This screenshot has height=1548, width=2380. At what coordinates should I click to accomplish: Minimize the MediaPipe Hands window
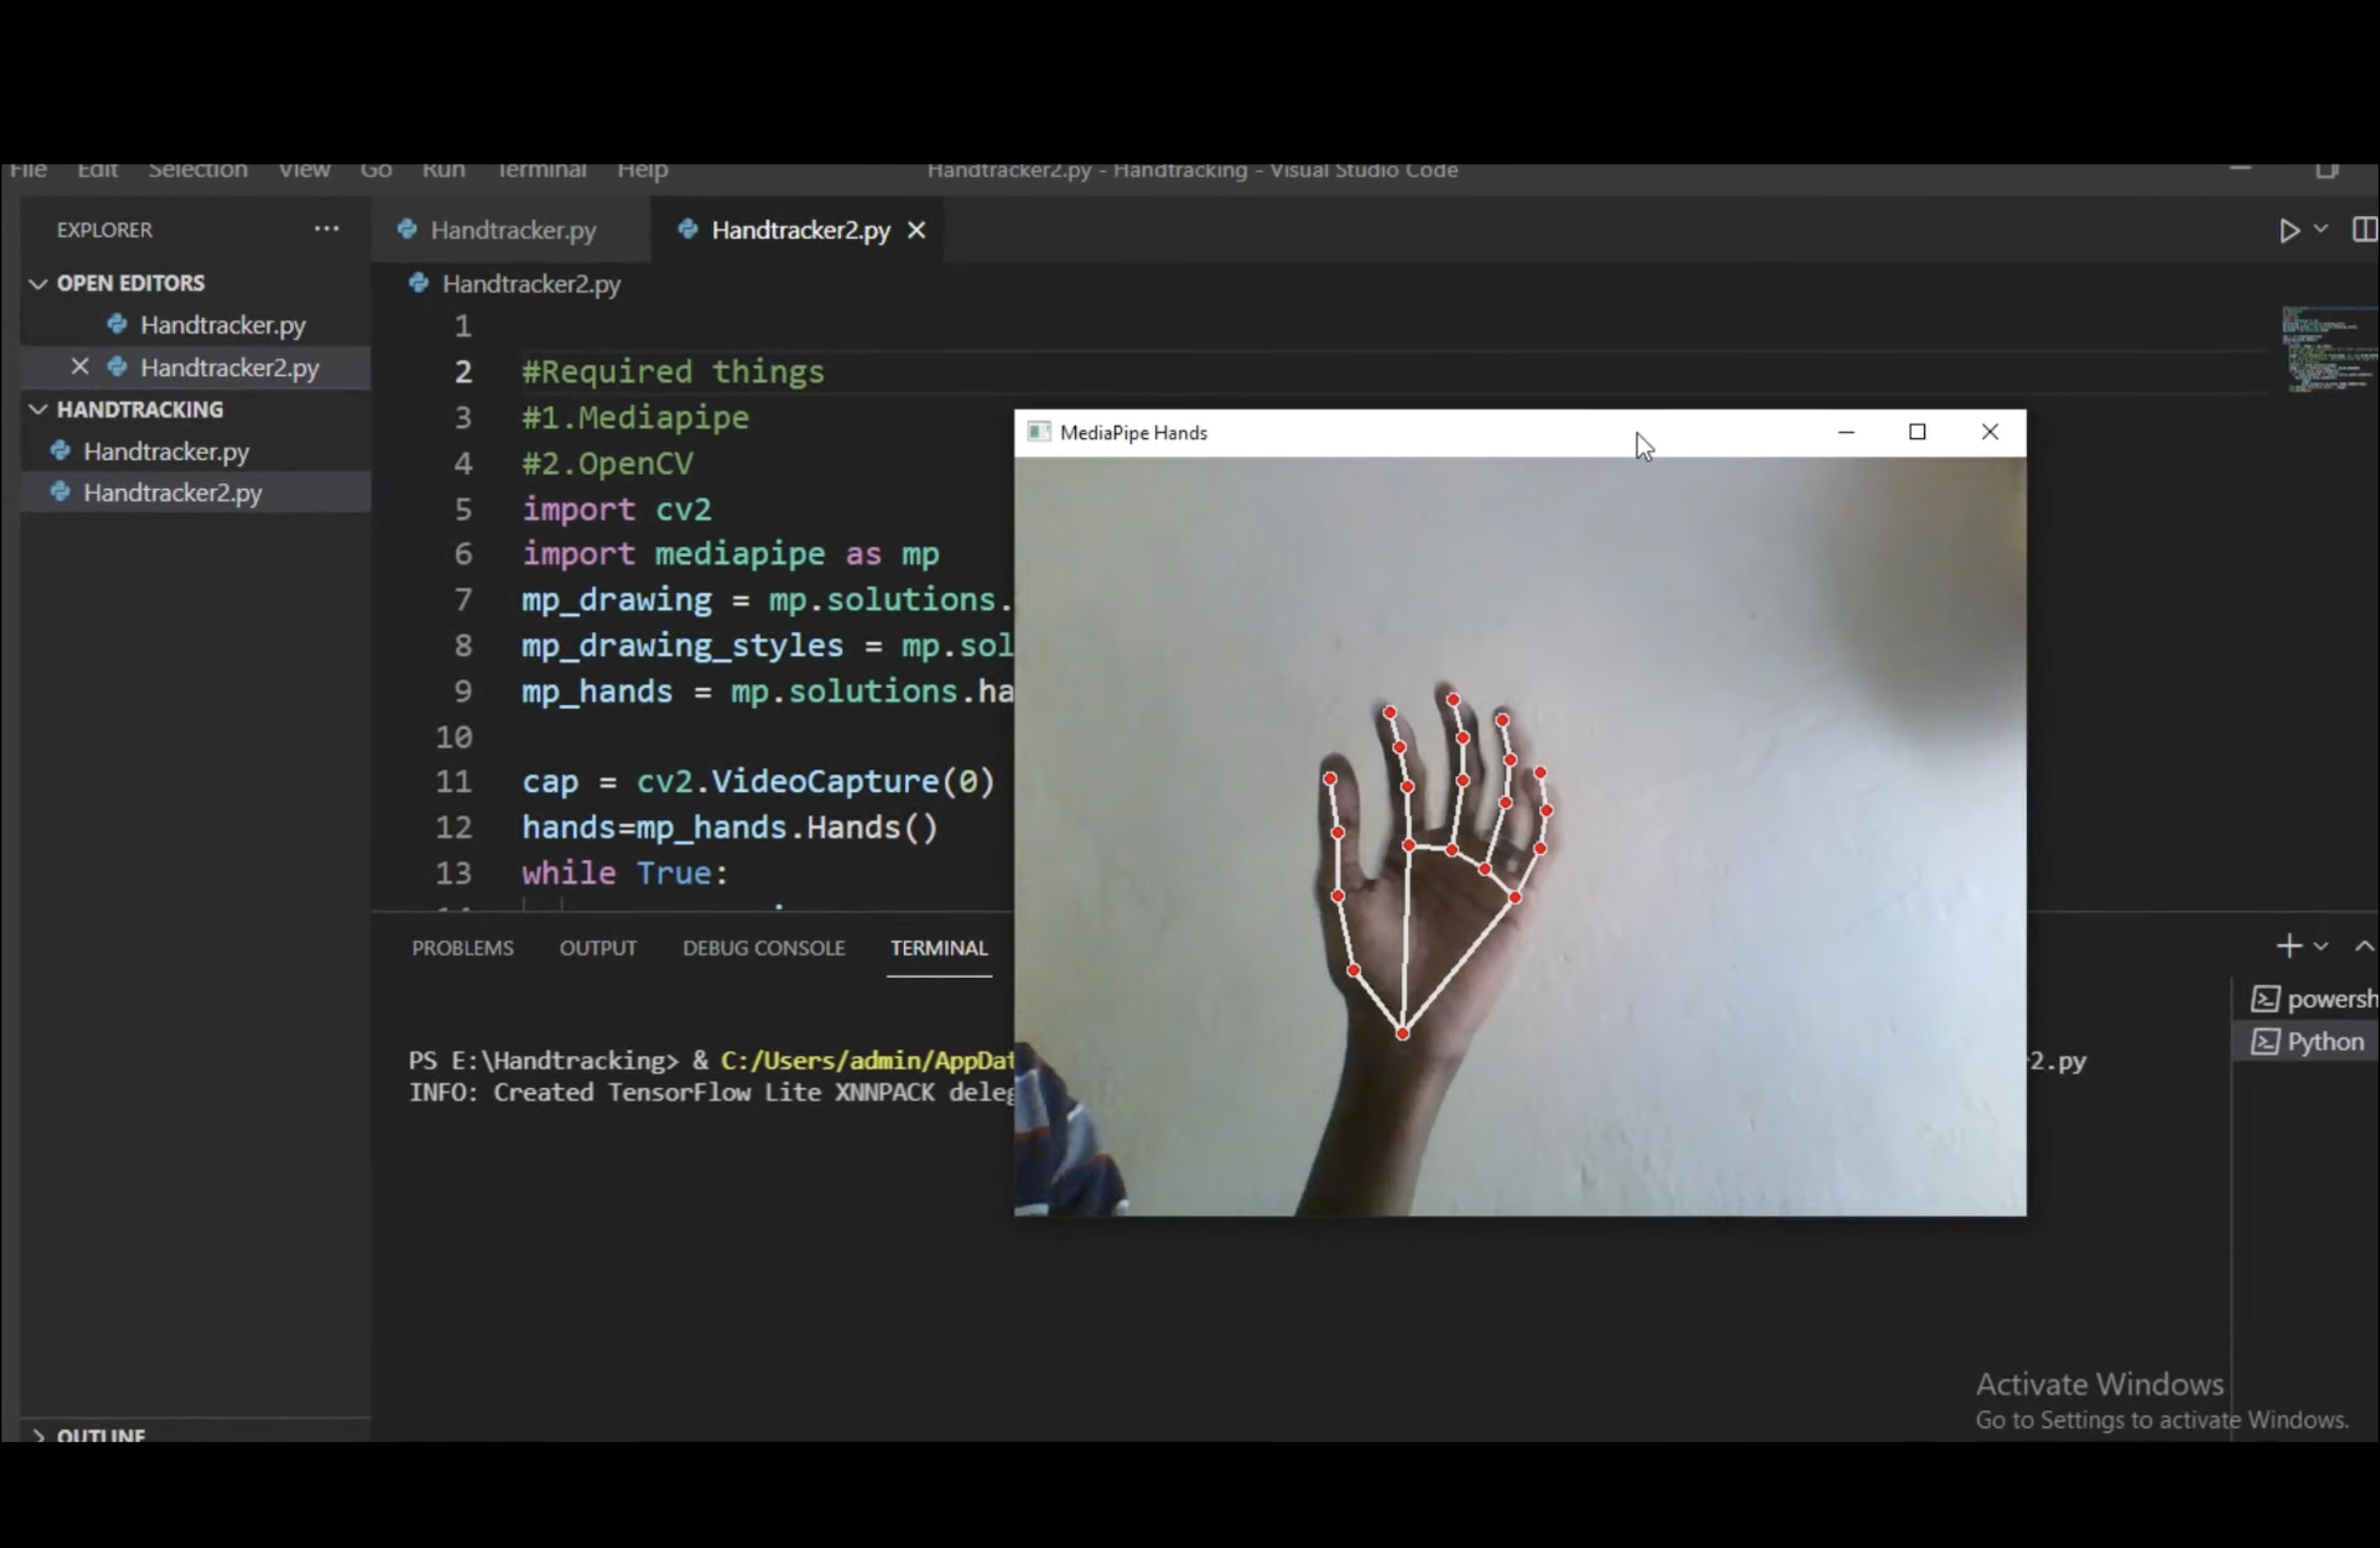click(1846, 432)
